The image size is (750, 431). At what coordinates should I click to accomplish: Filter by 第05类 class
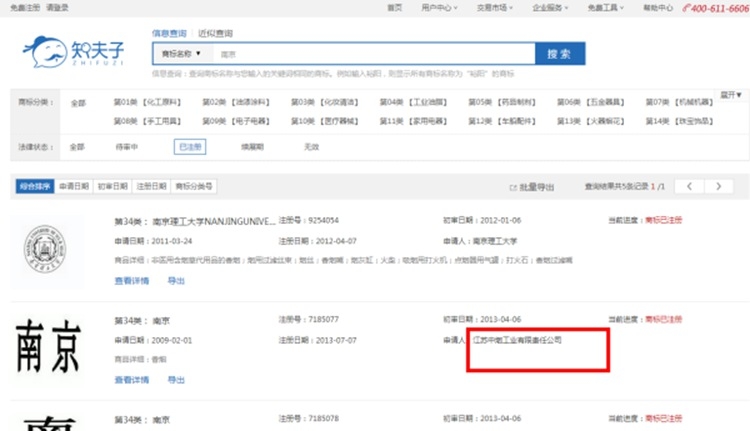coord(502,102)
